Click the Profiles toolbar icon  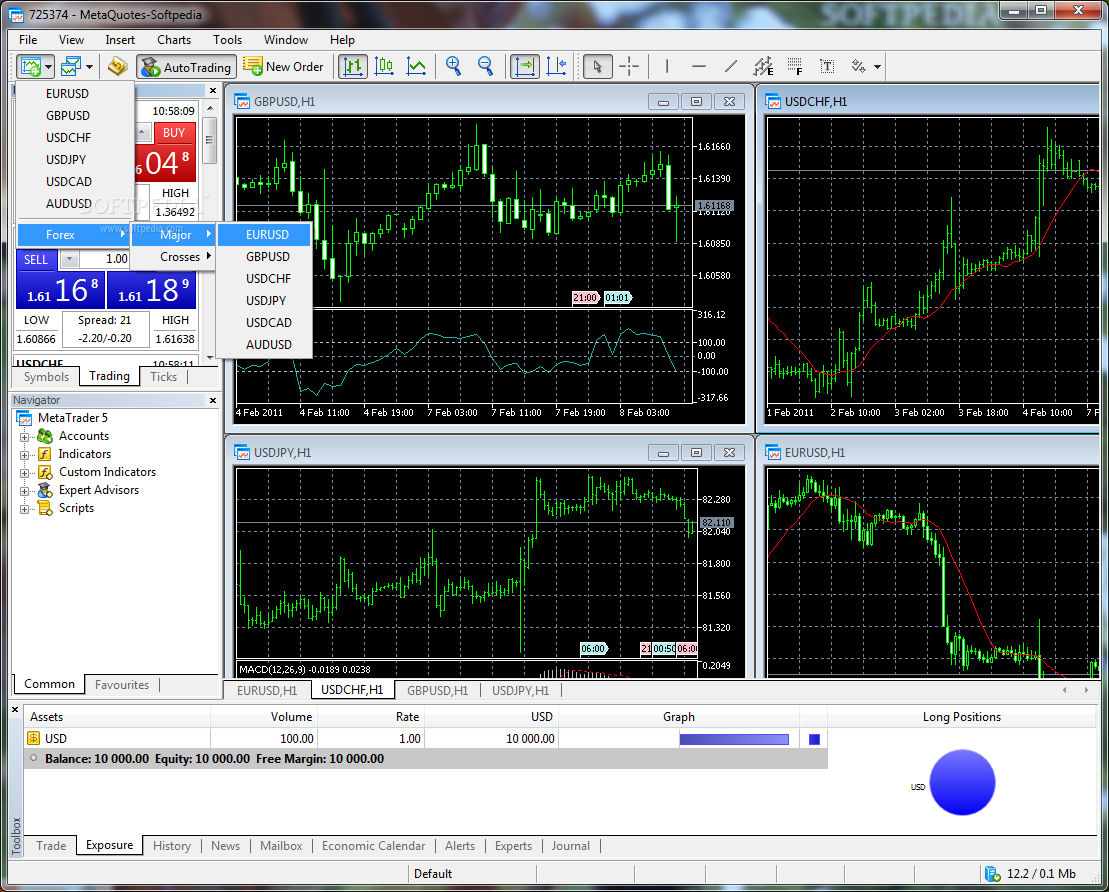[71, 66]
